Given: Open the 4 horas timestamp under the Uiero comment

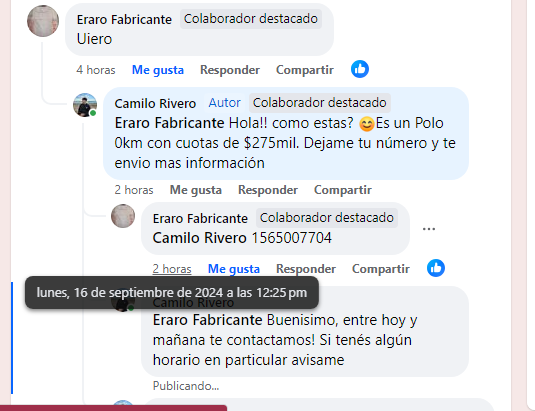Looking at the screenshot, I should pos(96,70).
